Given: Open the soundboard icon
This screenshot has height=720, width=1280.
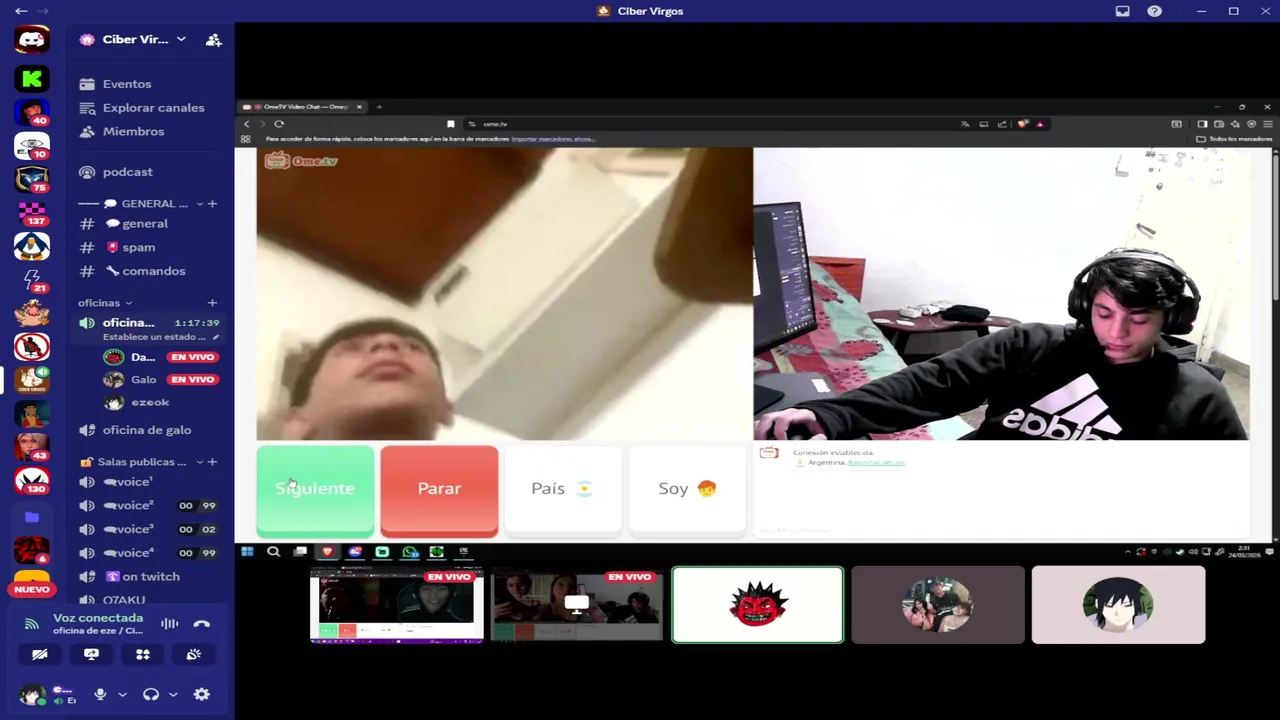Looking at the screenshot, I should (193, 654).
